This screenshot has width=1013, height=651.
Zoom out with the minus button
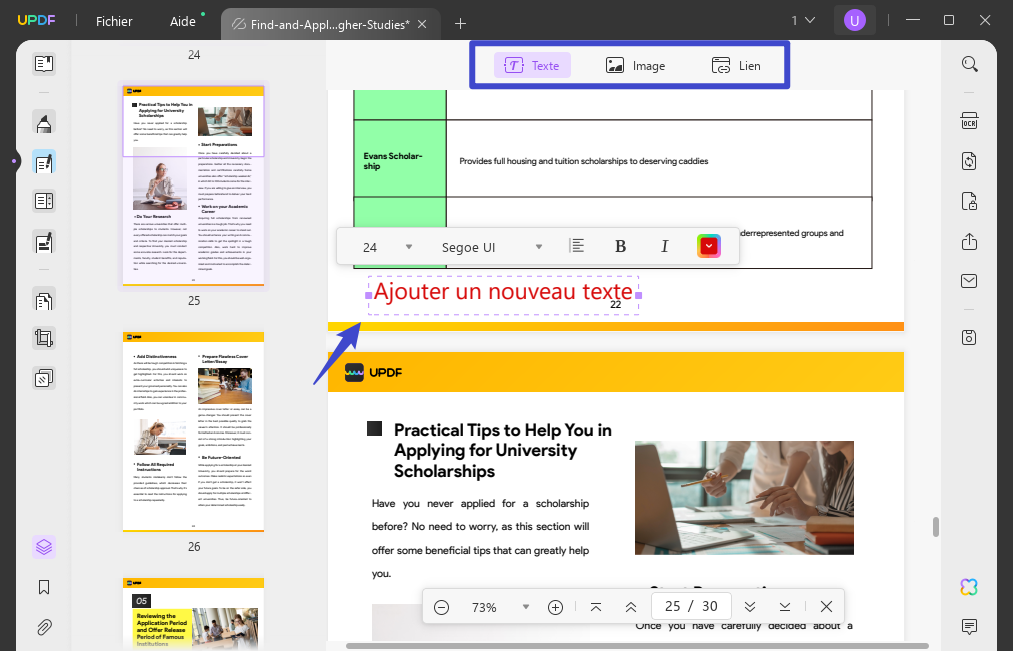pyautogui.click(x=441, y=607)
